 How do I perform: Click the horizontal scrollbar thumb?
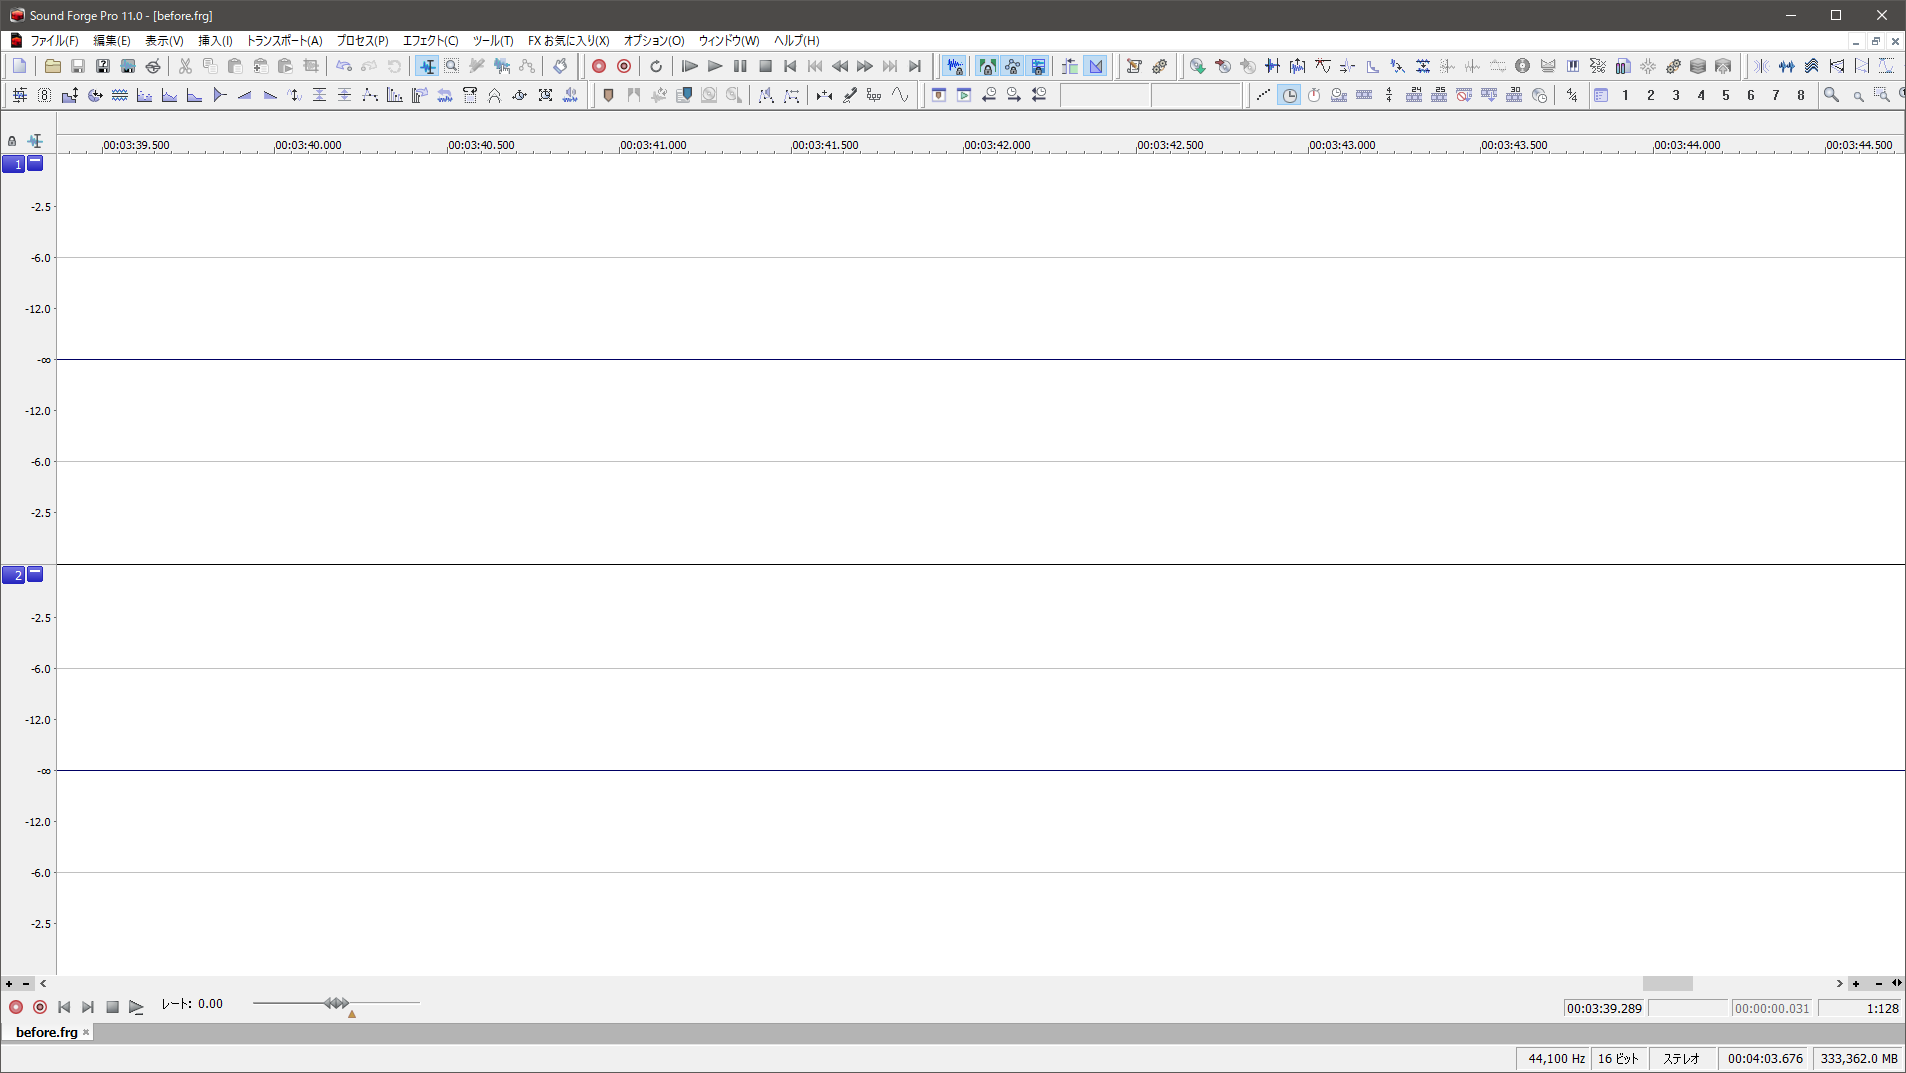(x=1667, y=984)
